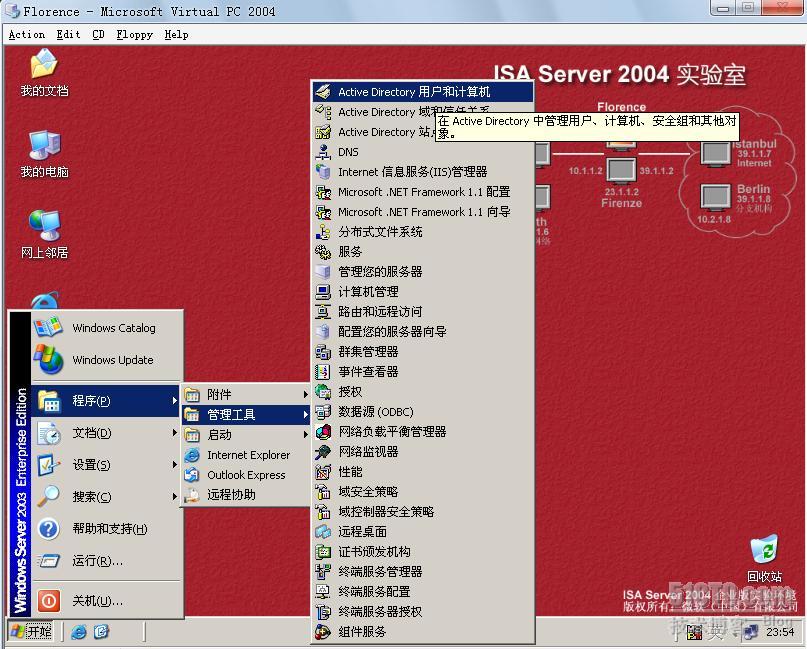Open 域安全策略 entry
This screenshot has height=649, width=807.
click(x=423, y=492)
